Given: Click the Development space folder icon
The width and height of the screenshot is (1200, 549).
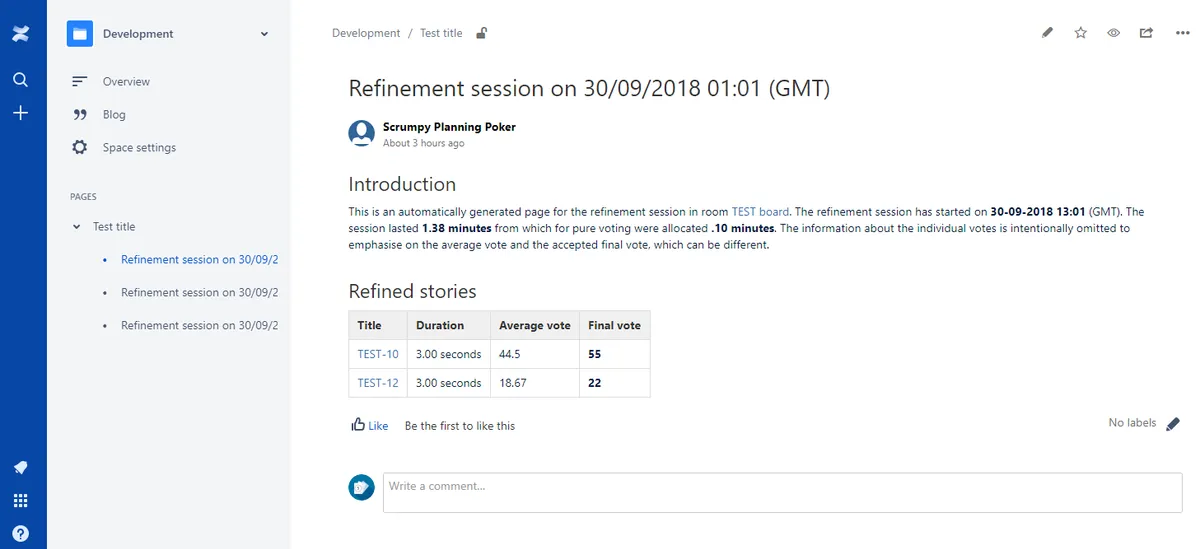Looking at the screenshot, I should [x=80, y=34].
